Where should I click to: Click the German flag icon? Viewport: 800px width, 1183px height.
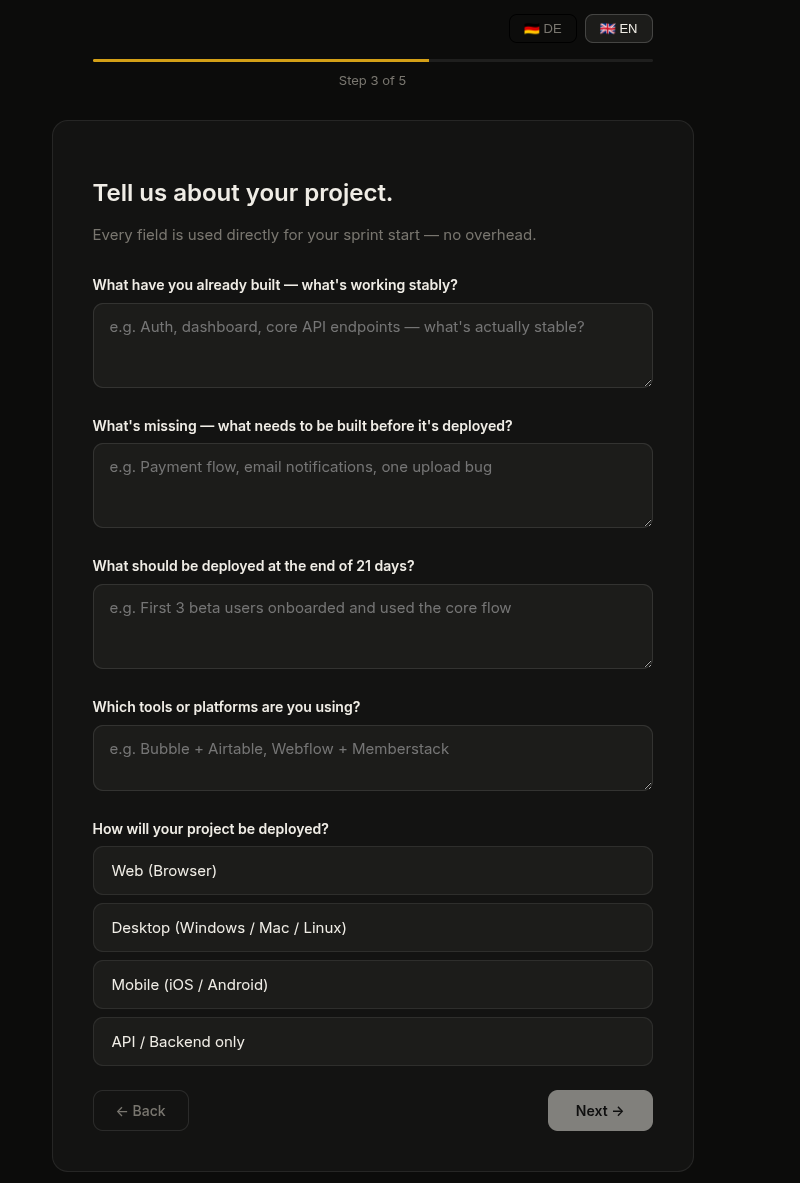tap(531, 29)
